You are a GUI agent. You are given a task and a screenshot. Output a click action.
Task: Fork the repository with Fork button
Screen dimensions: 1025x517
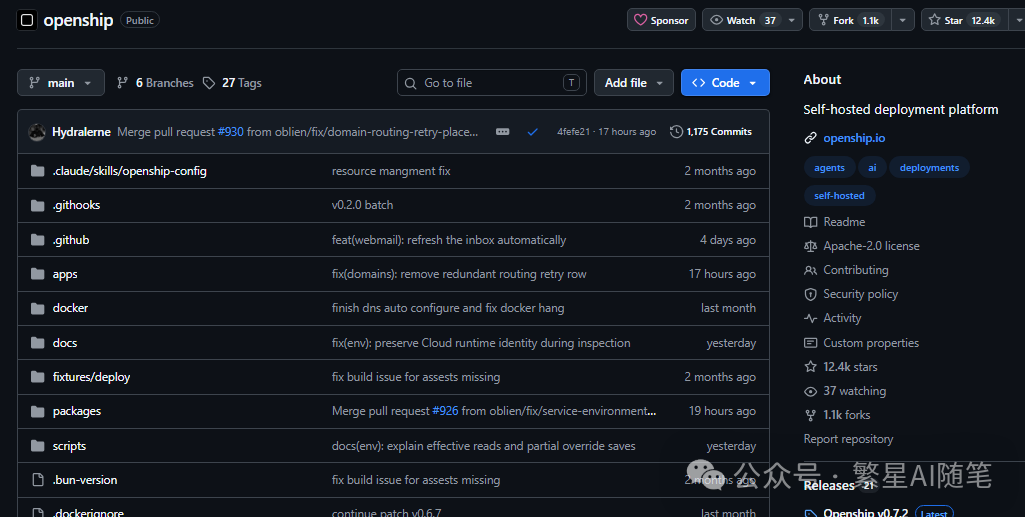pos(850,20)
